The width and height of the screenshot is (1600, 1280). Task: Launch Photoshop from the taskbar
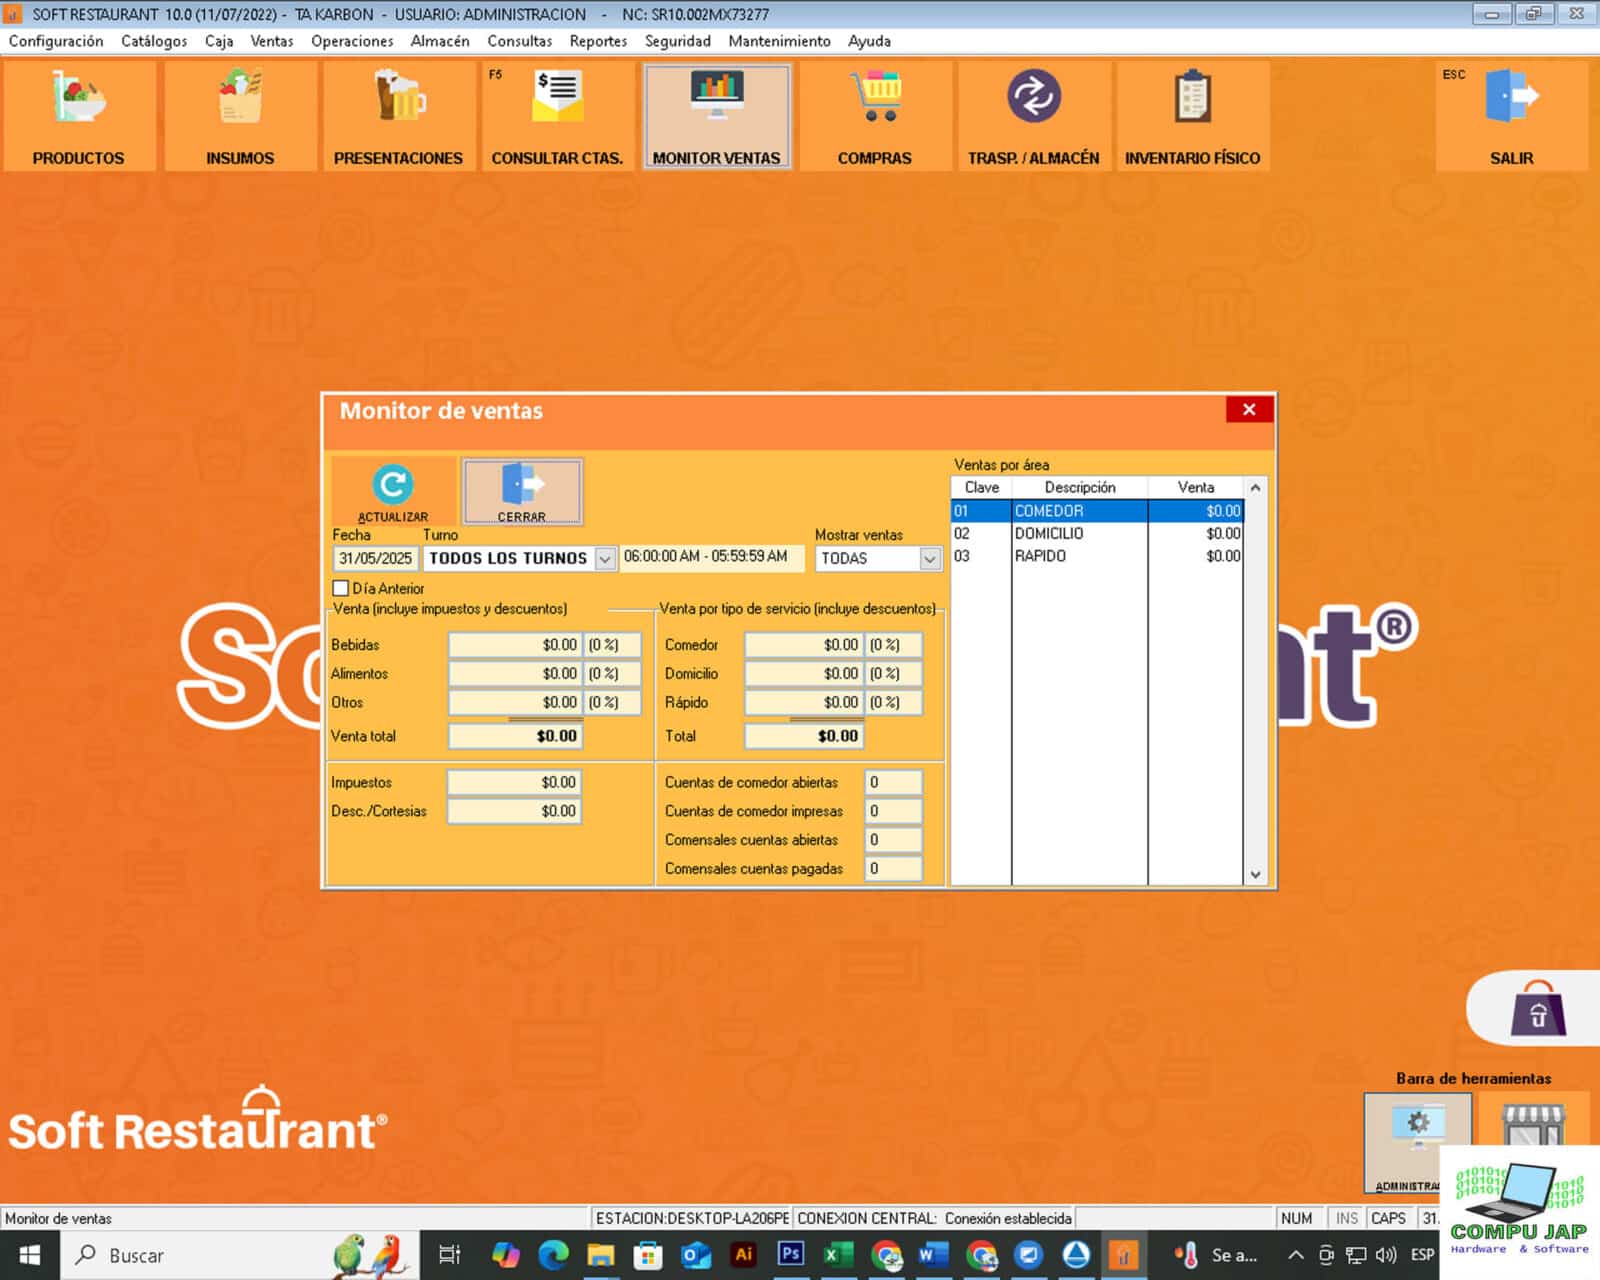[x=791, y=1255]
